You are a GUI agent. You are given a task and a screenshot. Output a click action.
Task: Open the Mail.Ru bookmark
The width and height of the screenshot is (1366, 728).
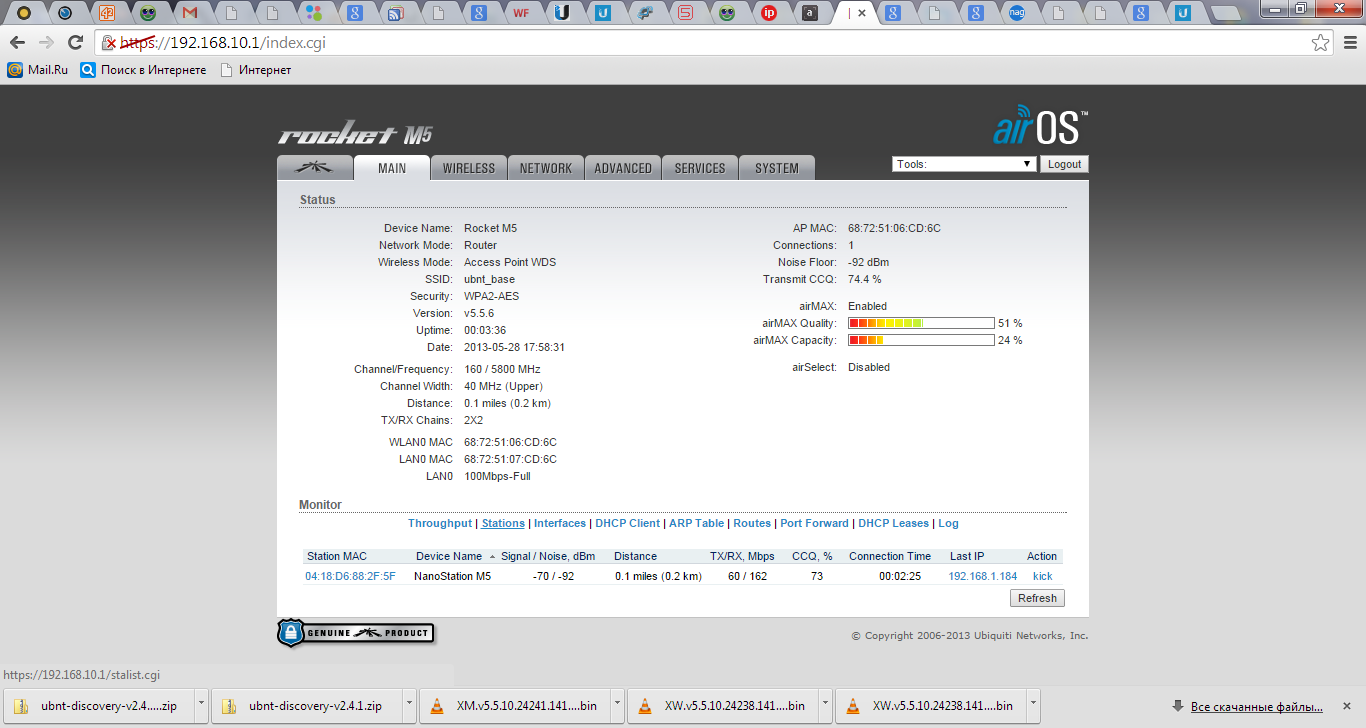click(x=38, y=70)
